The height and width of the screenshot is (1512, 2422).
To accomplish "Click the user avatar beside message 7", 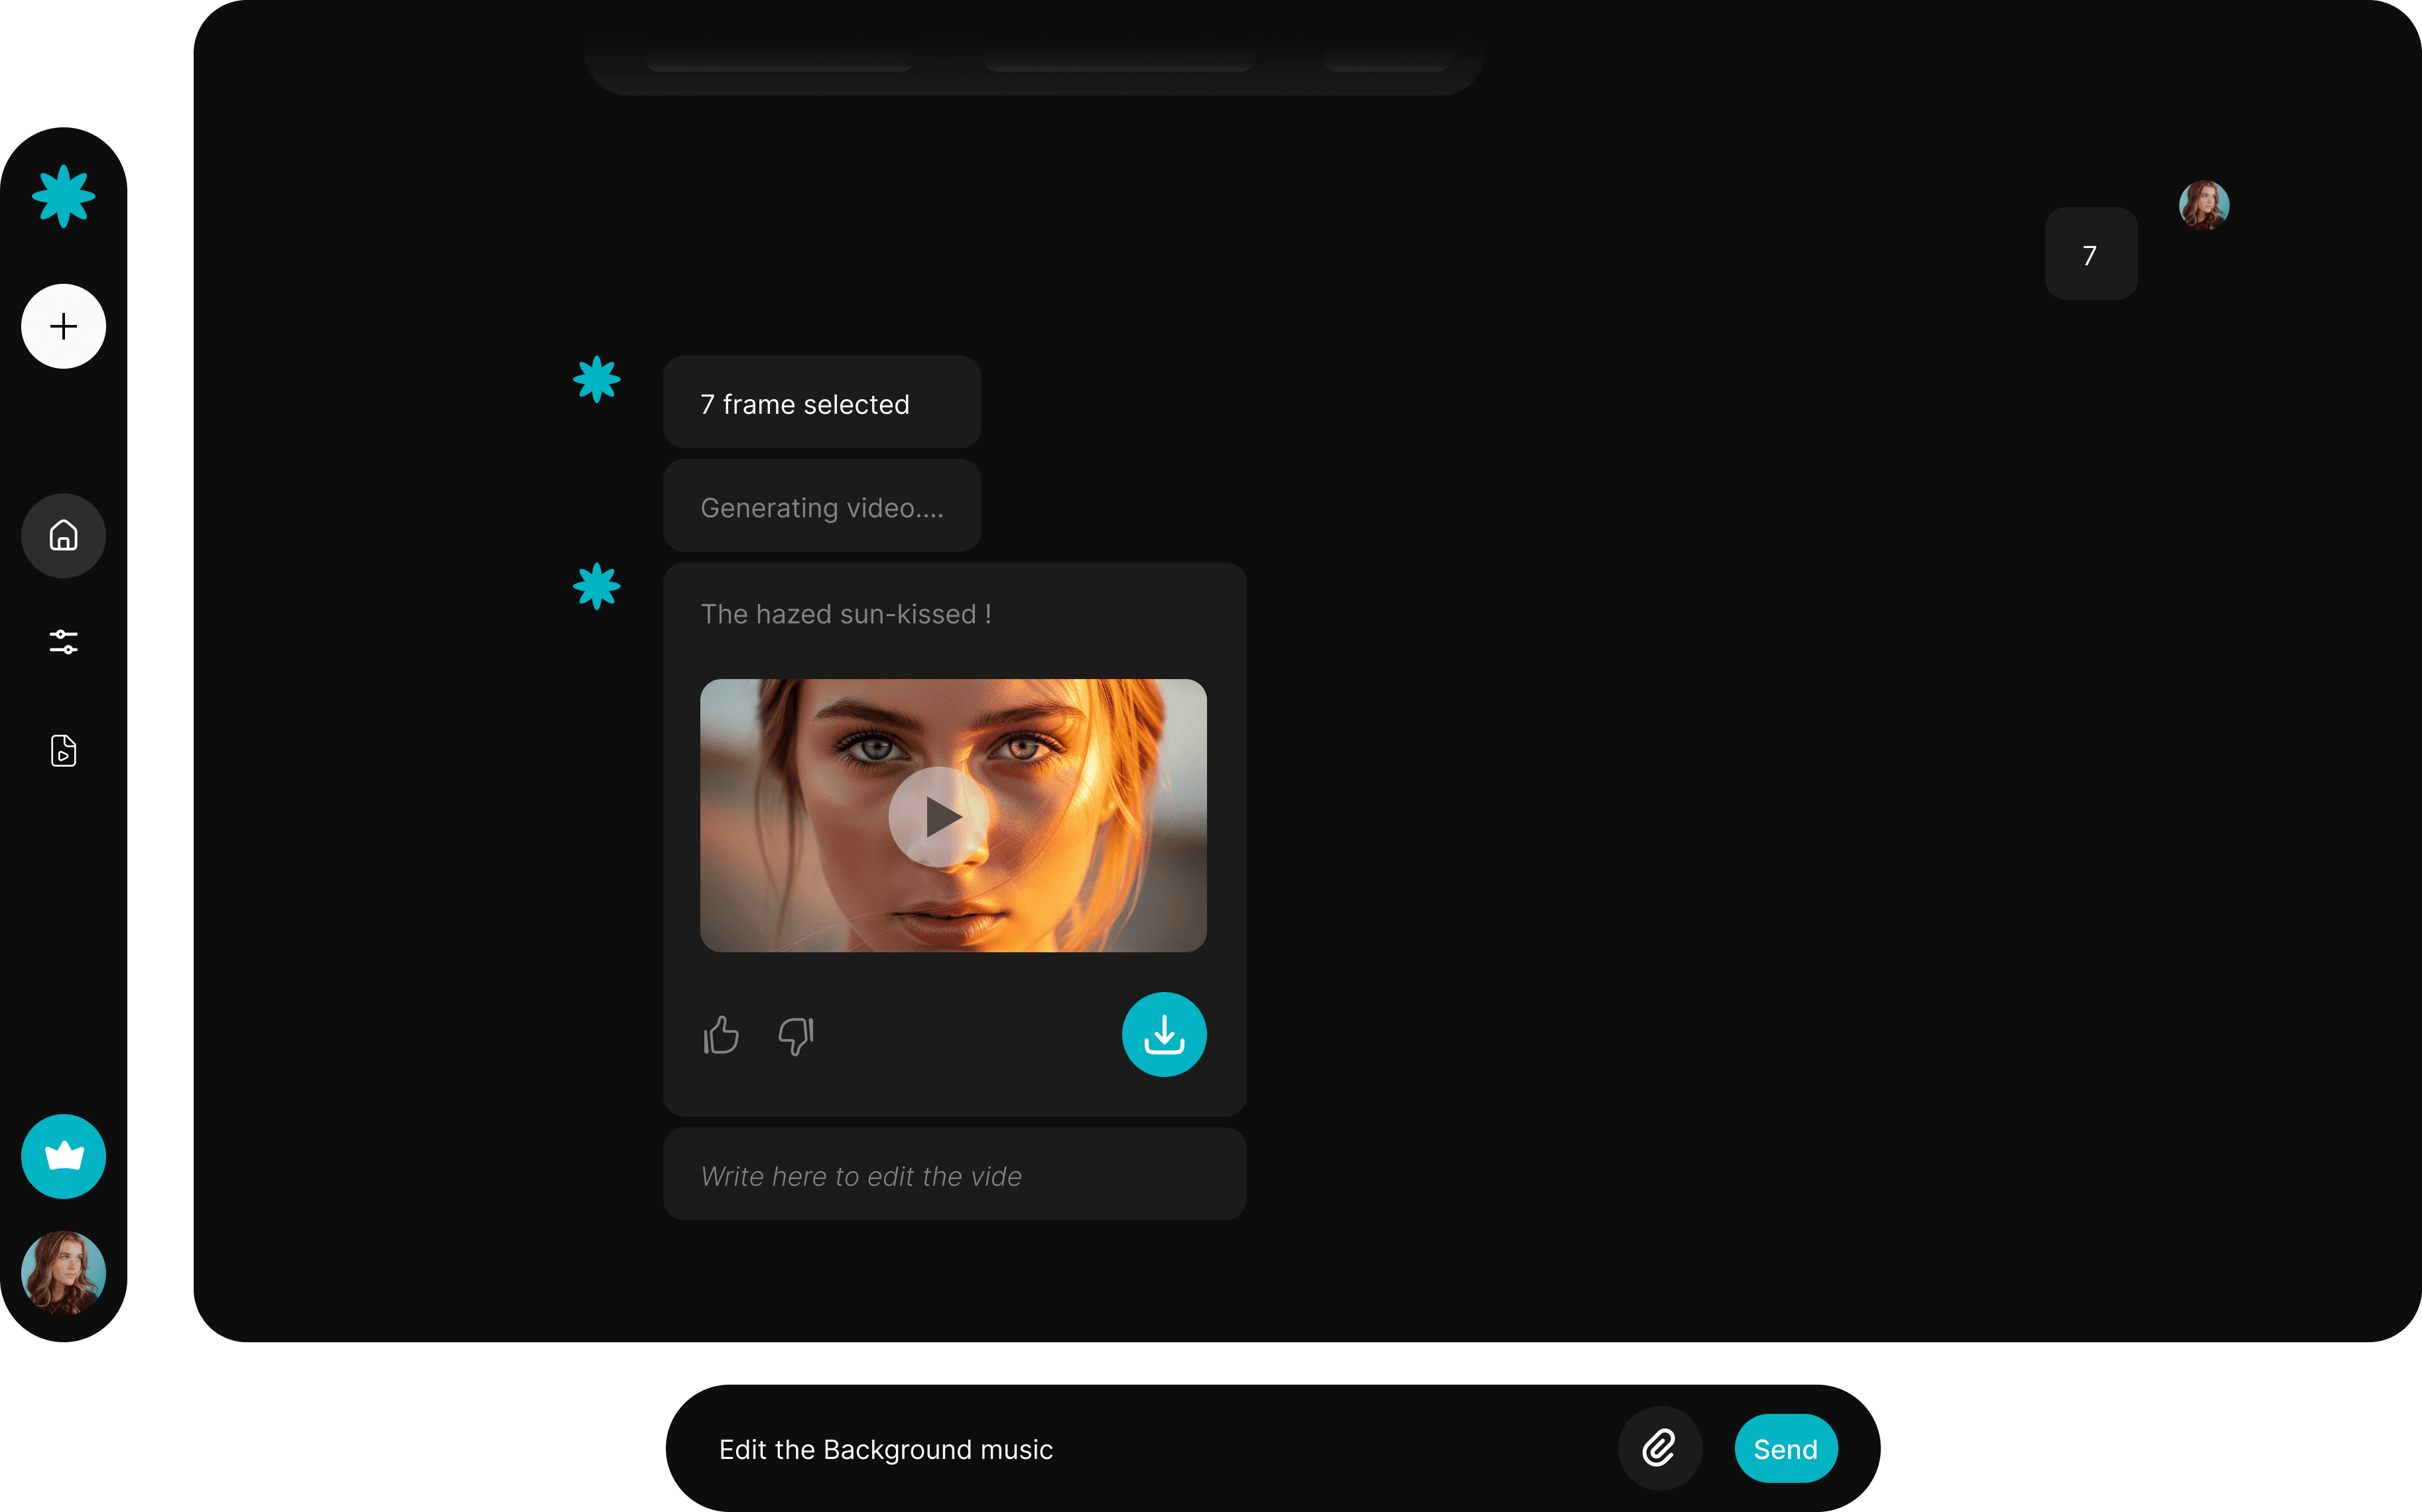I will (x=2203, y=205).
